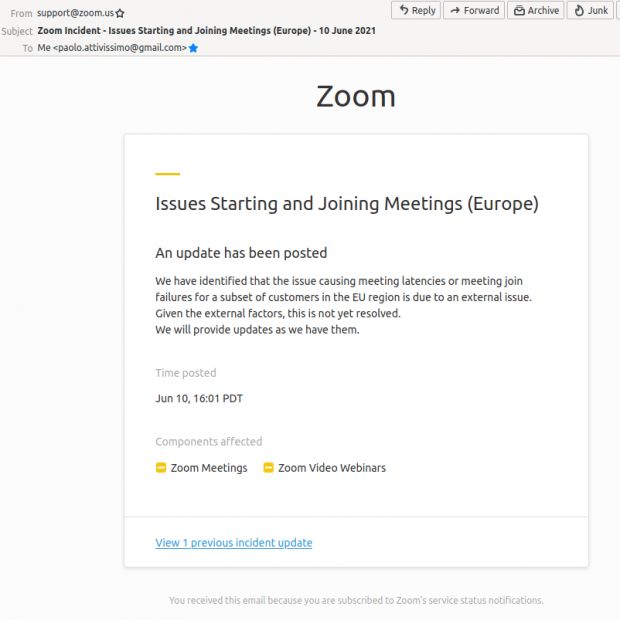The image size is (620, 620).
Task: Click the reply arrow icon
Action: click(404, 10)
